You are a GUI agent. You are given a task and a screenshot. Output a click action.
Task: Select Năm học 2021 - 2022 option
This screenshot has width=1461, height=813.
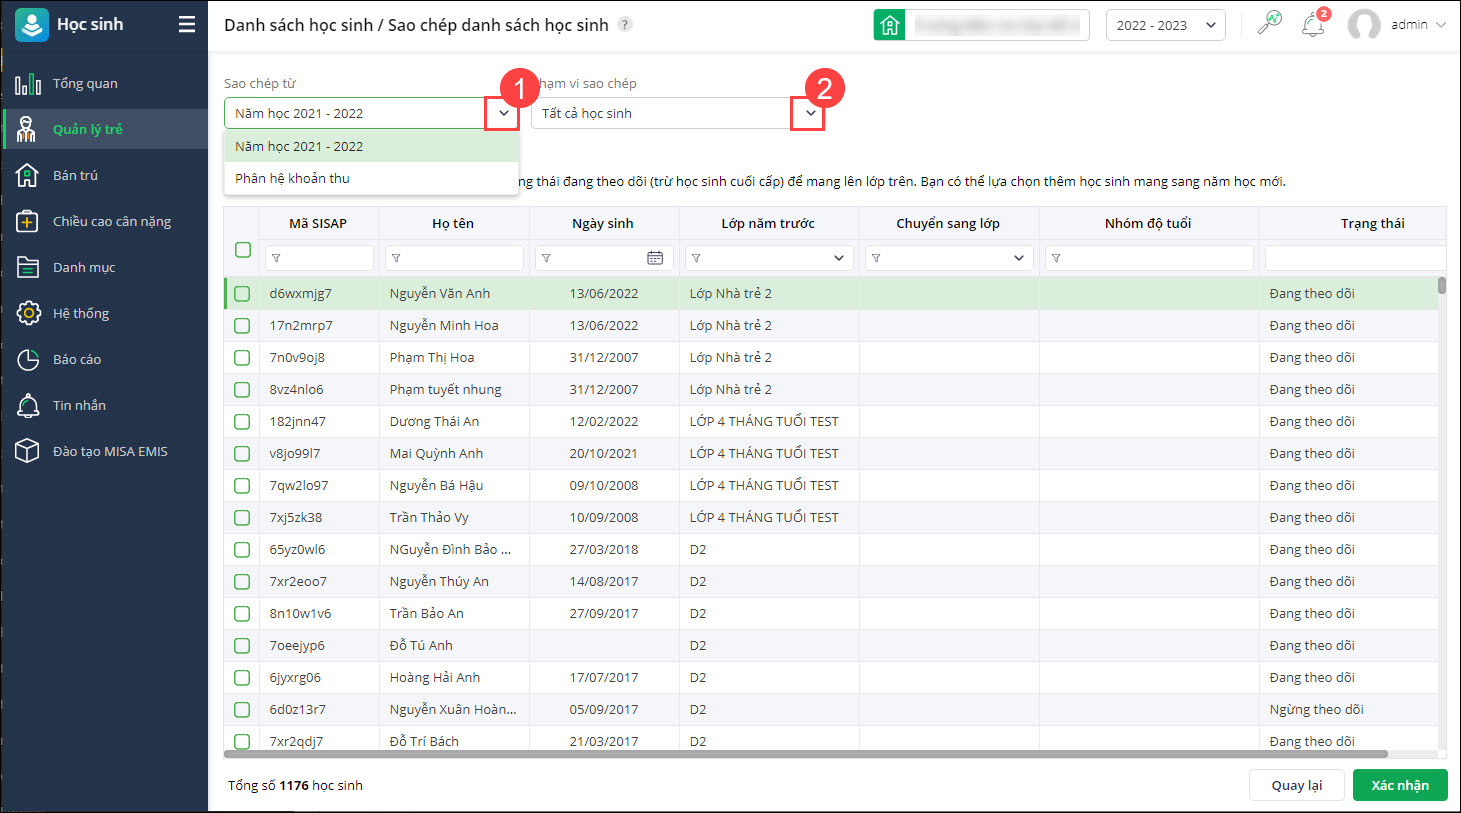(x=371, y=146)
